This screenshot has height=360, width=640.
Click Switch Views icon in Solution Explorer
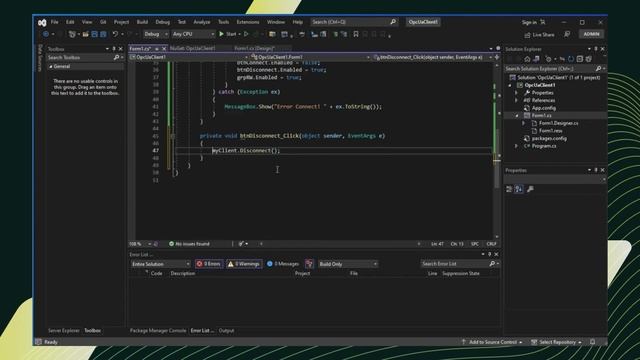[536, 59]
